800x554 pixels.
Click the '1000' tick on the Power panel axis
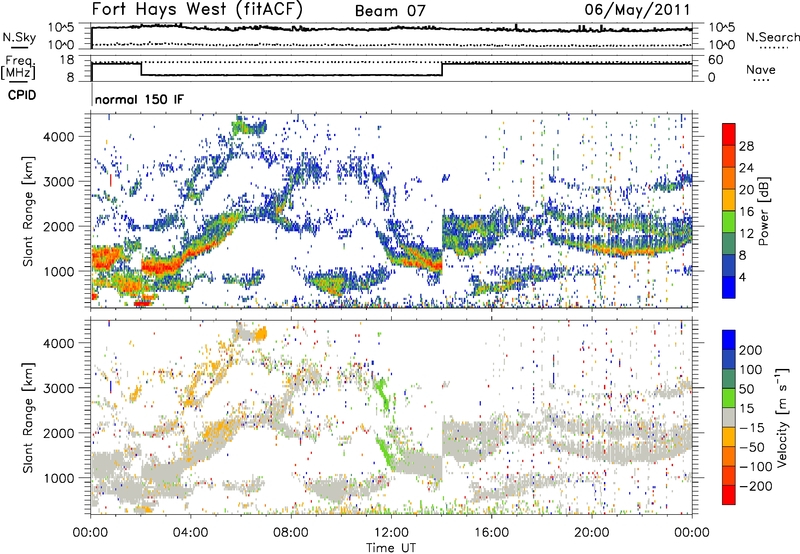pos(59,271)
